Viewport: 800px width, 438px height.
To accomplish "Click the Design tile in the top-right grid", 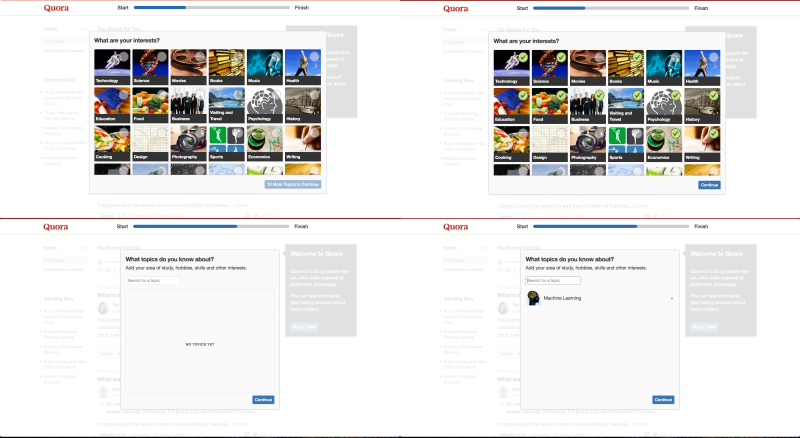I will pyautogui.click(x=550, y=143).
